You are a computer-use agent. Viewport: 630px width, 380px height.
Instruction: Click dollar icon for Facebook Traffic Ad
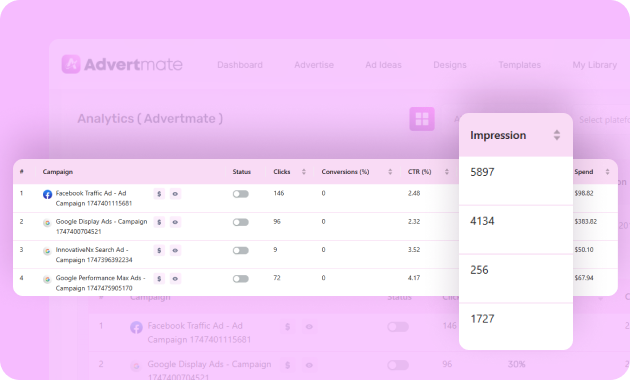click(159, 194)
